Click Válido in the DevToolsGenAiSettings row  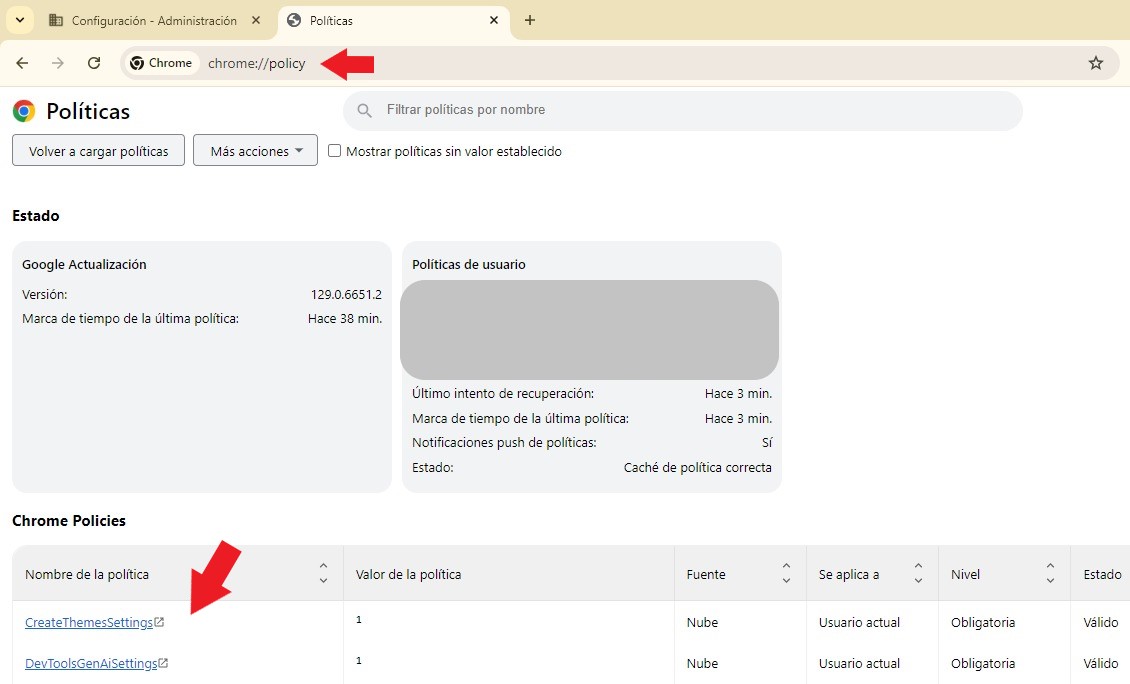[1100, 664]
